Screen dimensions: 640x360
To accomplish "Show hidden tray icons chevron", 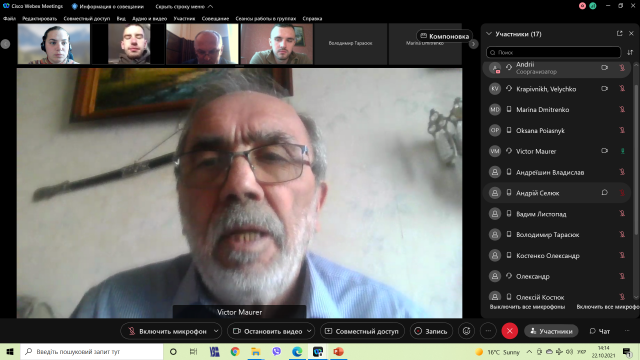I will tap(529, 351).
